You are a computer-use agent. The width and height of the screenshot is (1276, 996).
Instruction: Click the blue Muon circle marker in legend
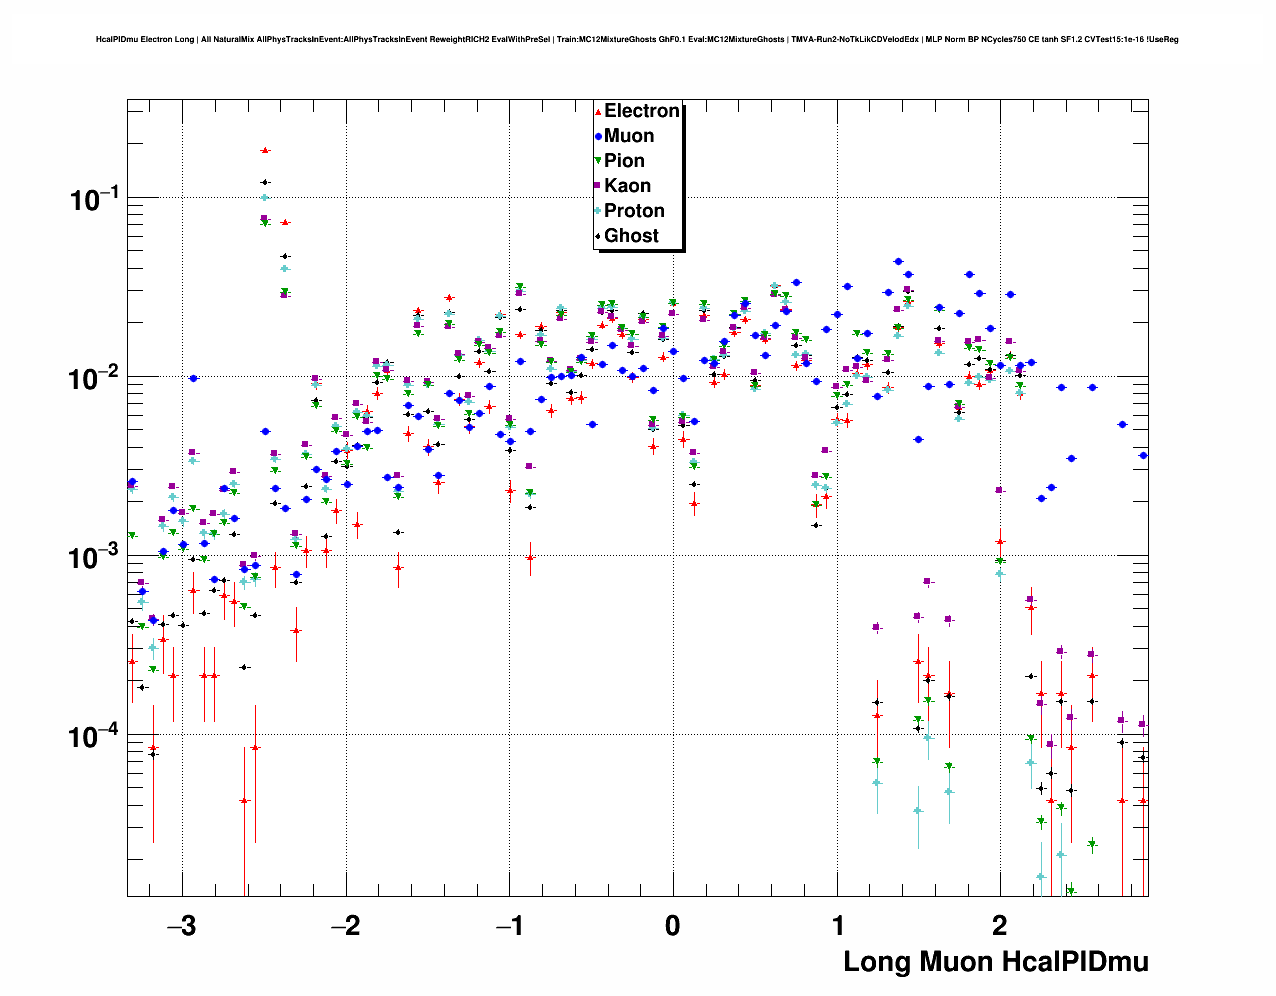[598, 136]
